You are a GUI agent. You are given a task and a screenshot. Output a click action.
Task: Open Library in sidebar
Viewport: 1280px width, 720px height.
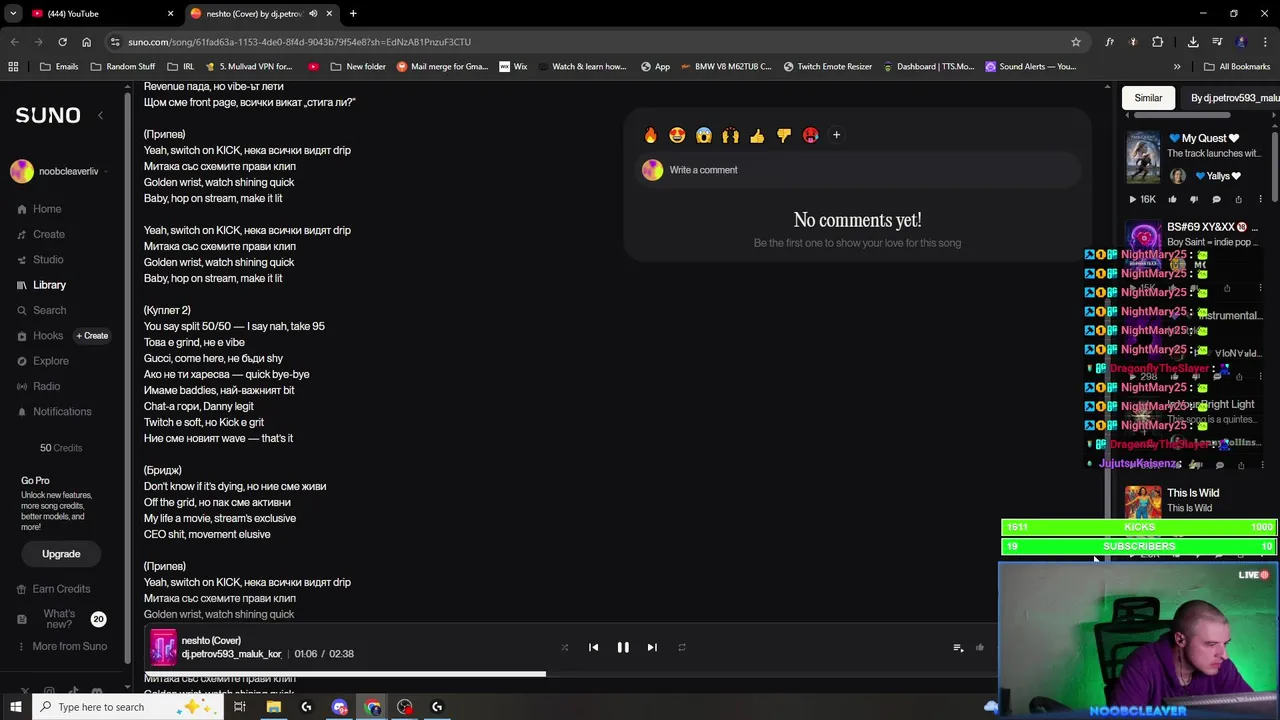coord(49,285)
